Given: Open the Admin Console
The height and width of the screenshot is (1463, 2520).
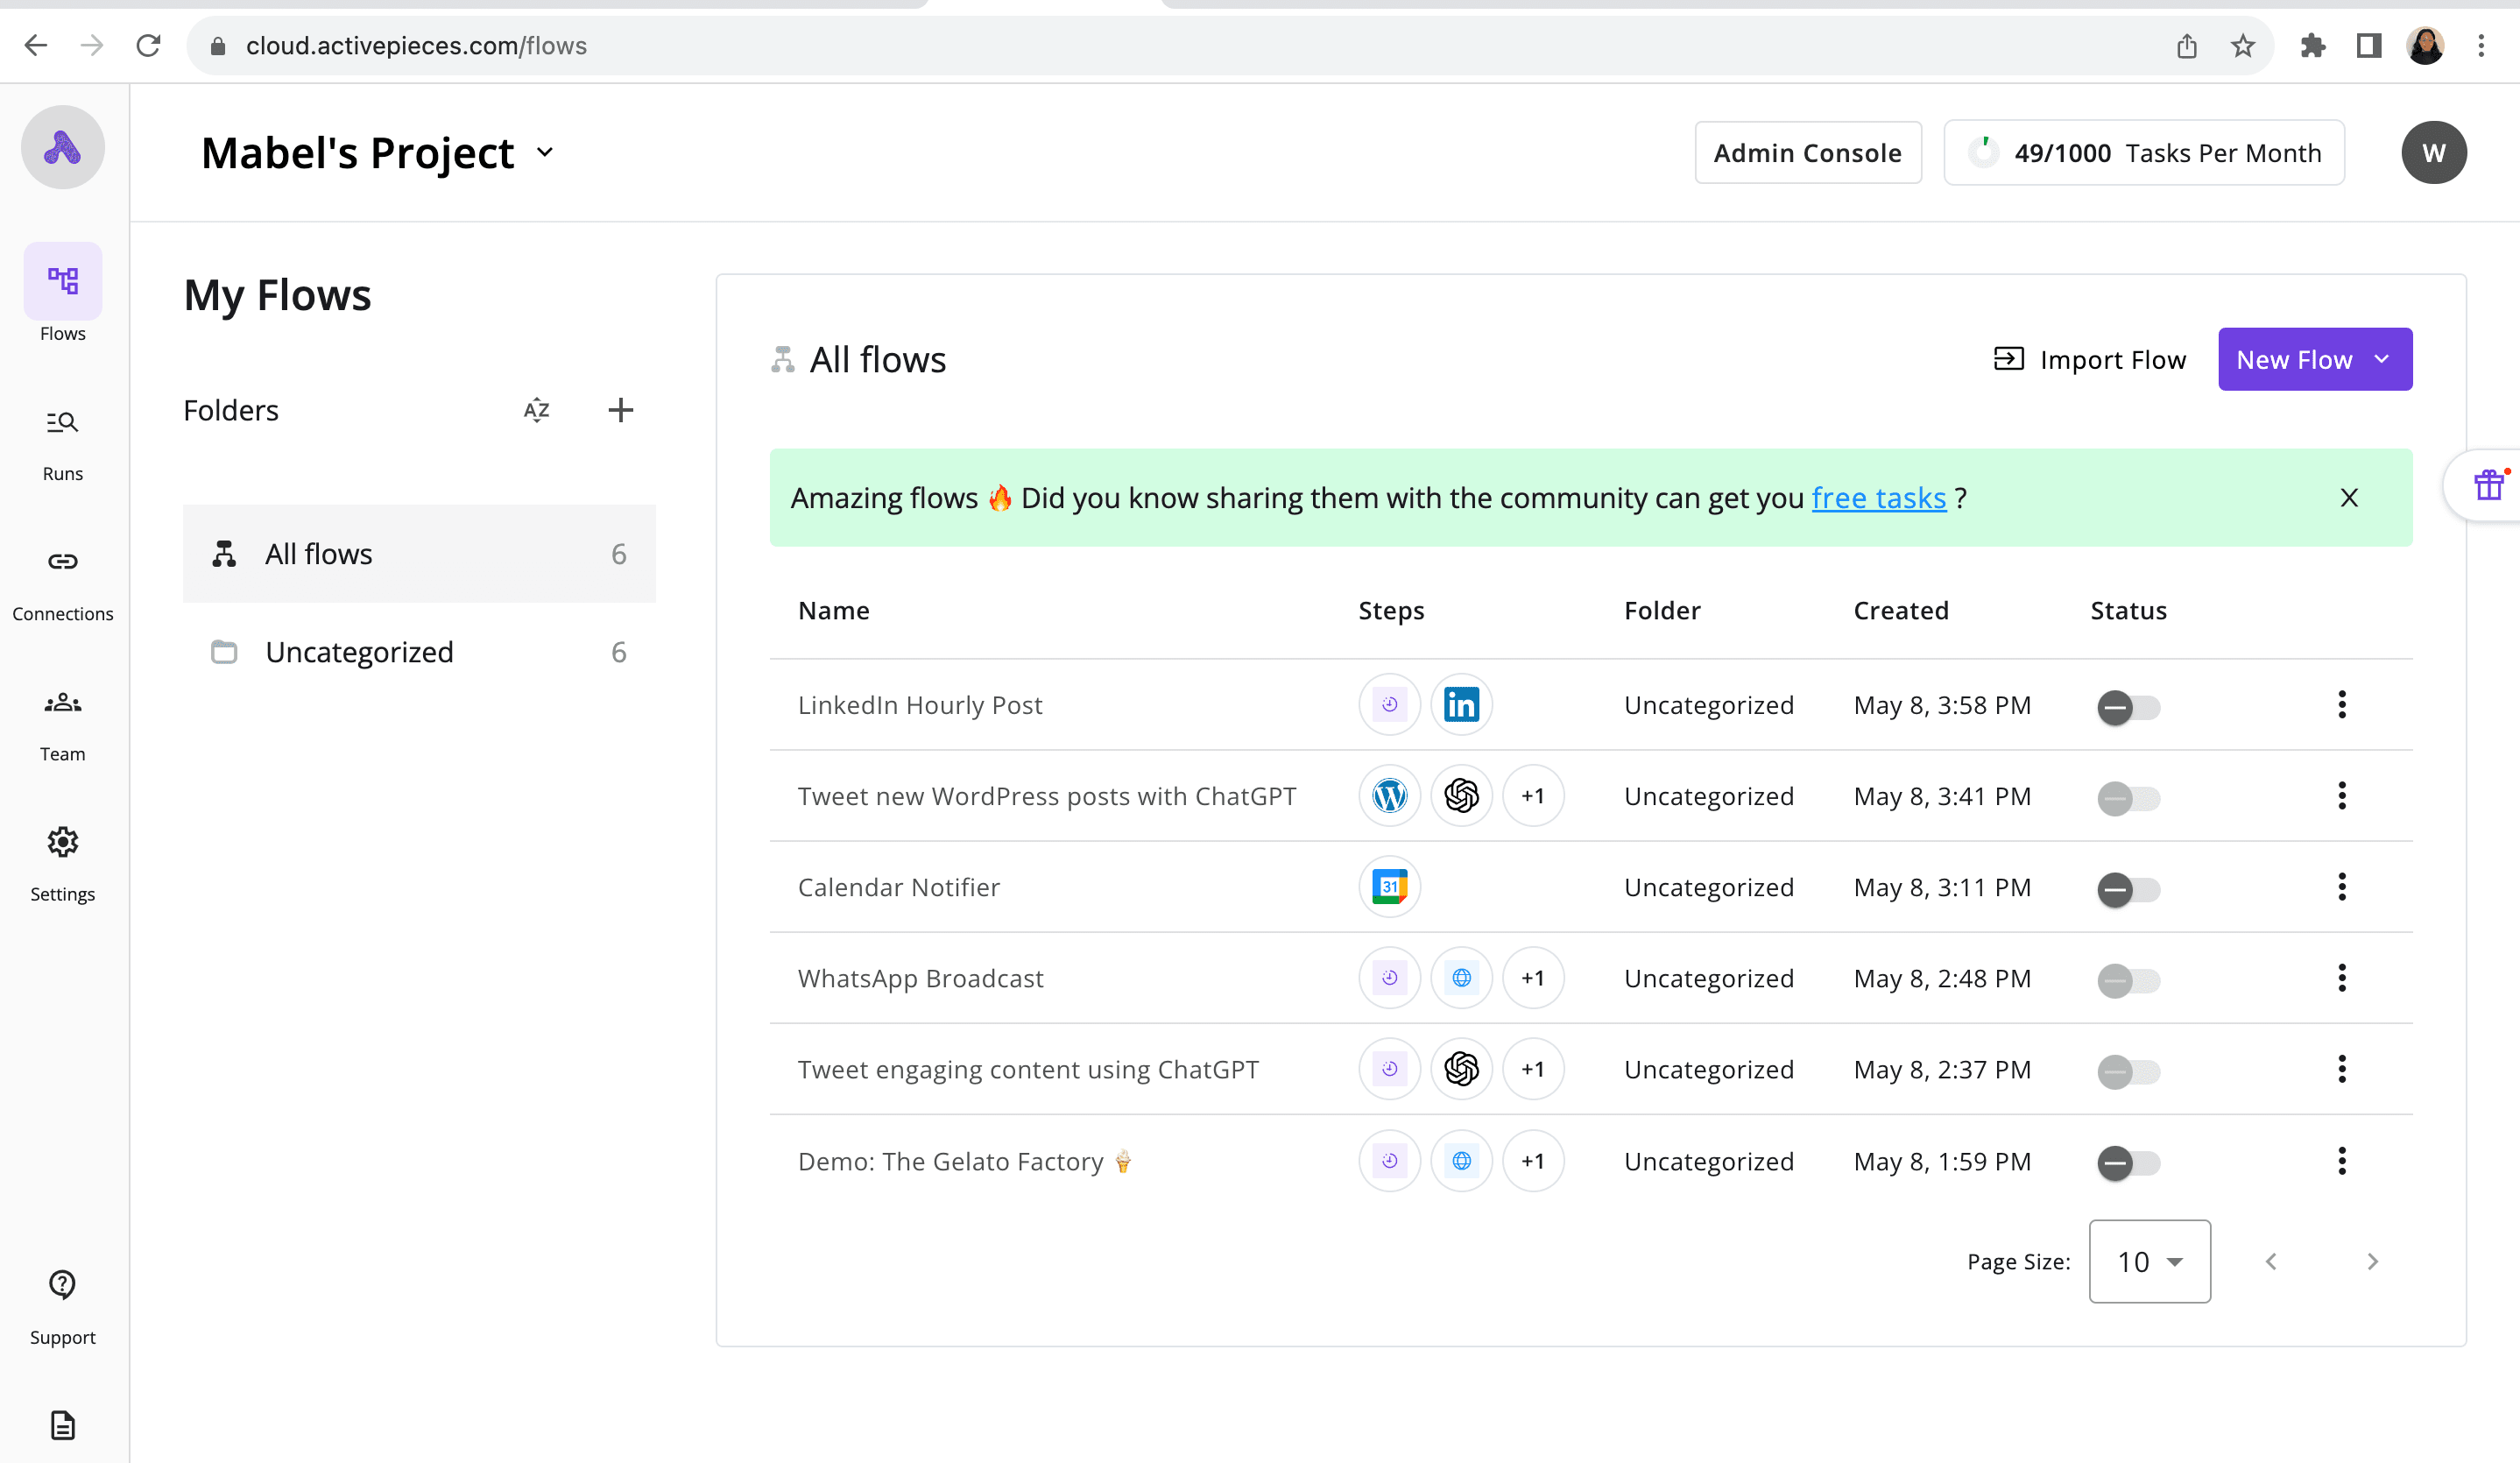Looking at the screenshot, I should pos(1808,152).
